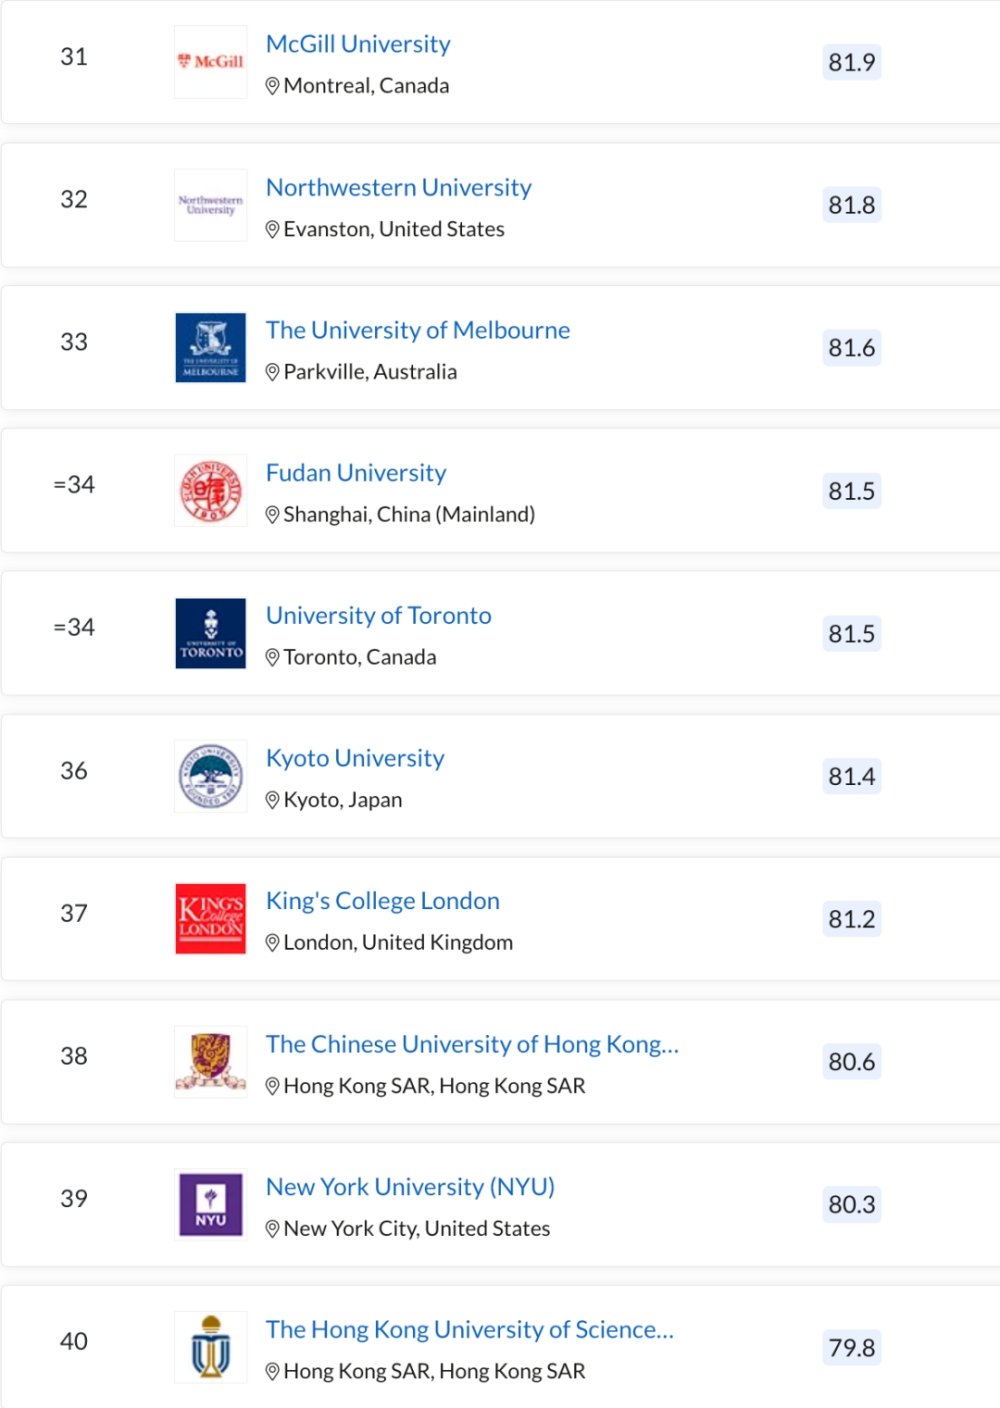The image size is (1000, 1408).
Task: Click the University of Toronto logo
Action: pyautogui.click(x=210, y=633)
